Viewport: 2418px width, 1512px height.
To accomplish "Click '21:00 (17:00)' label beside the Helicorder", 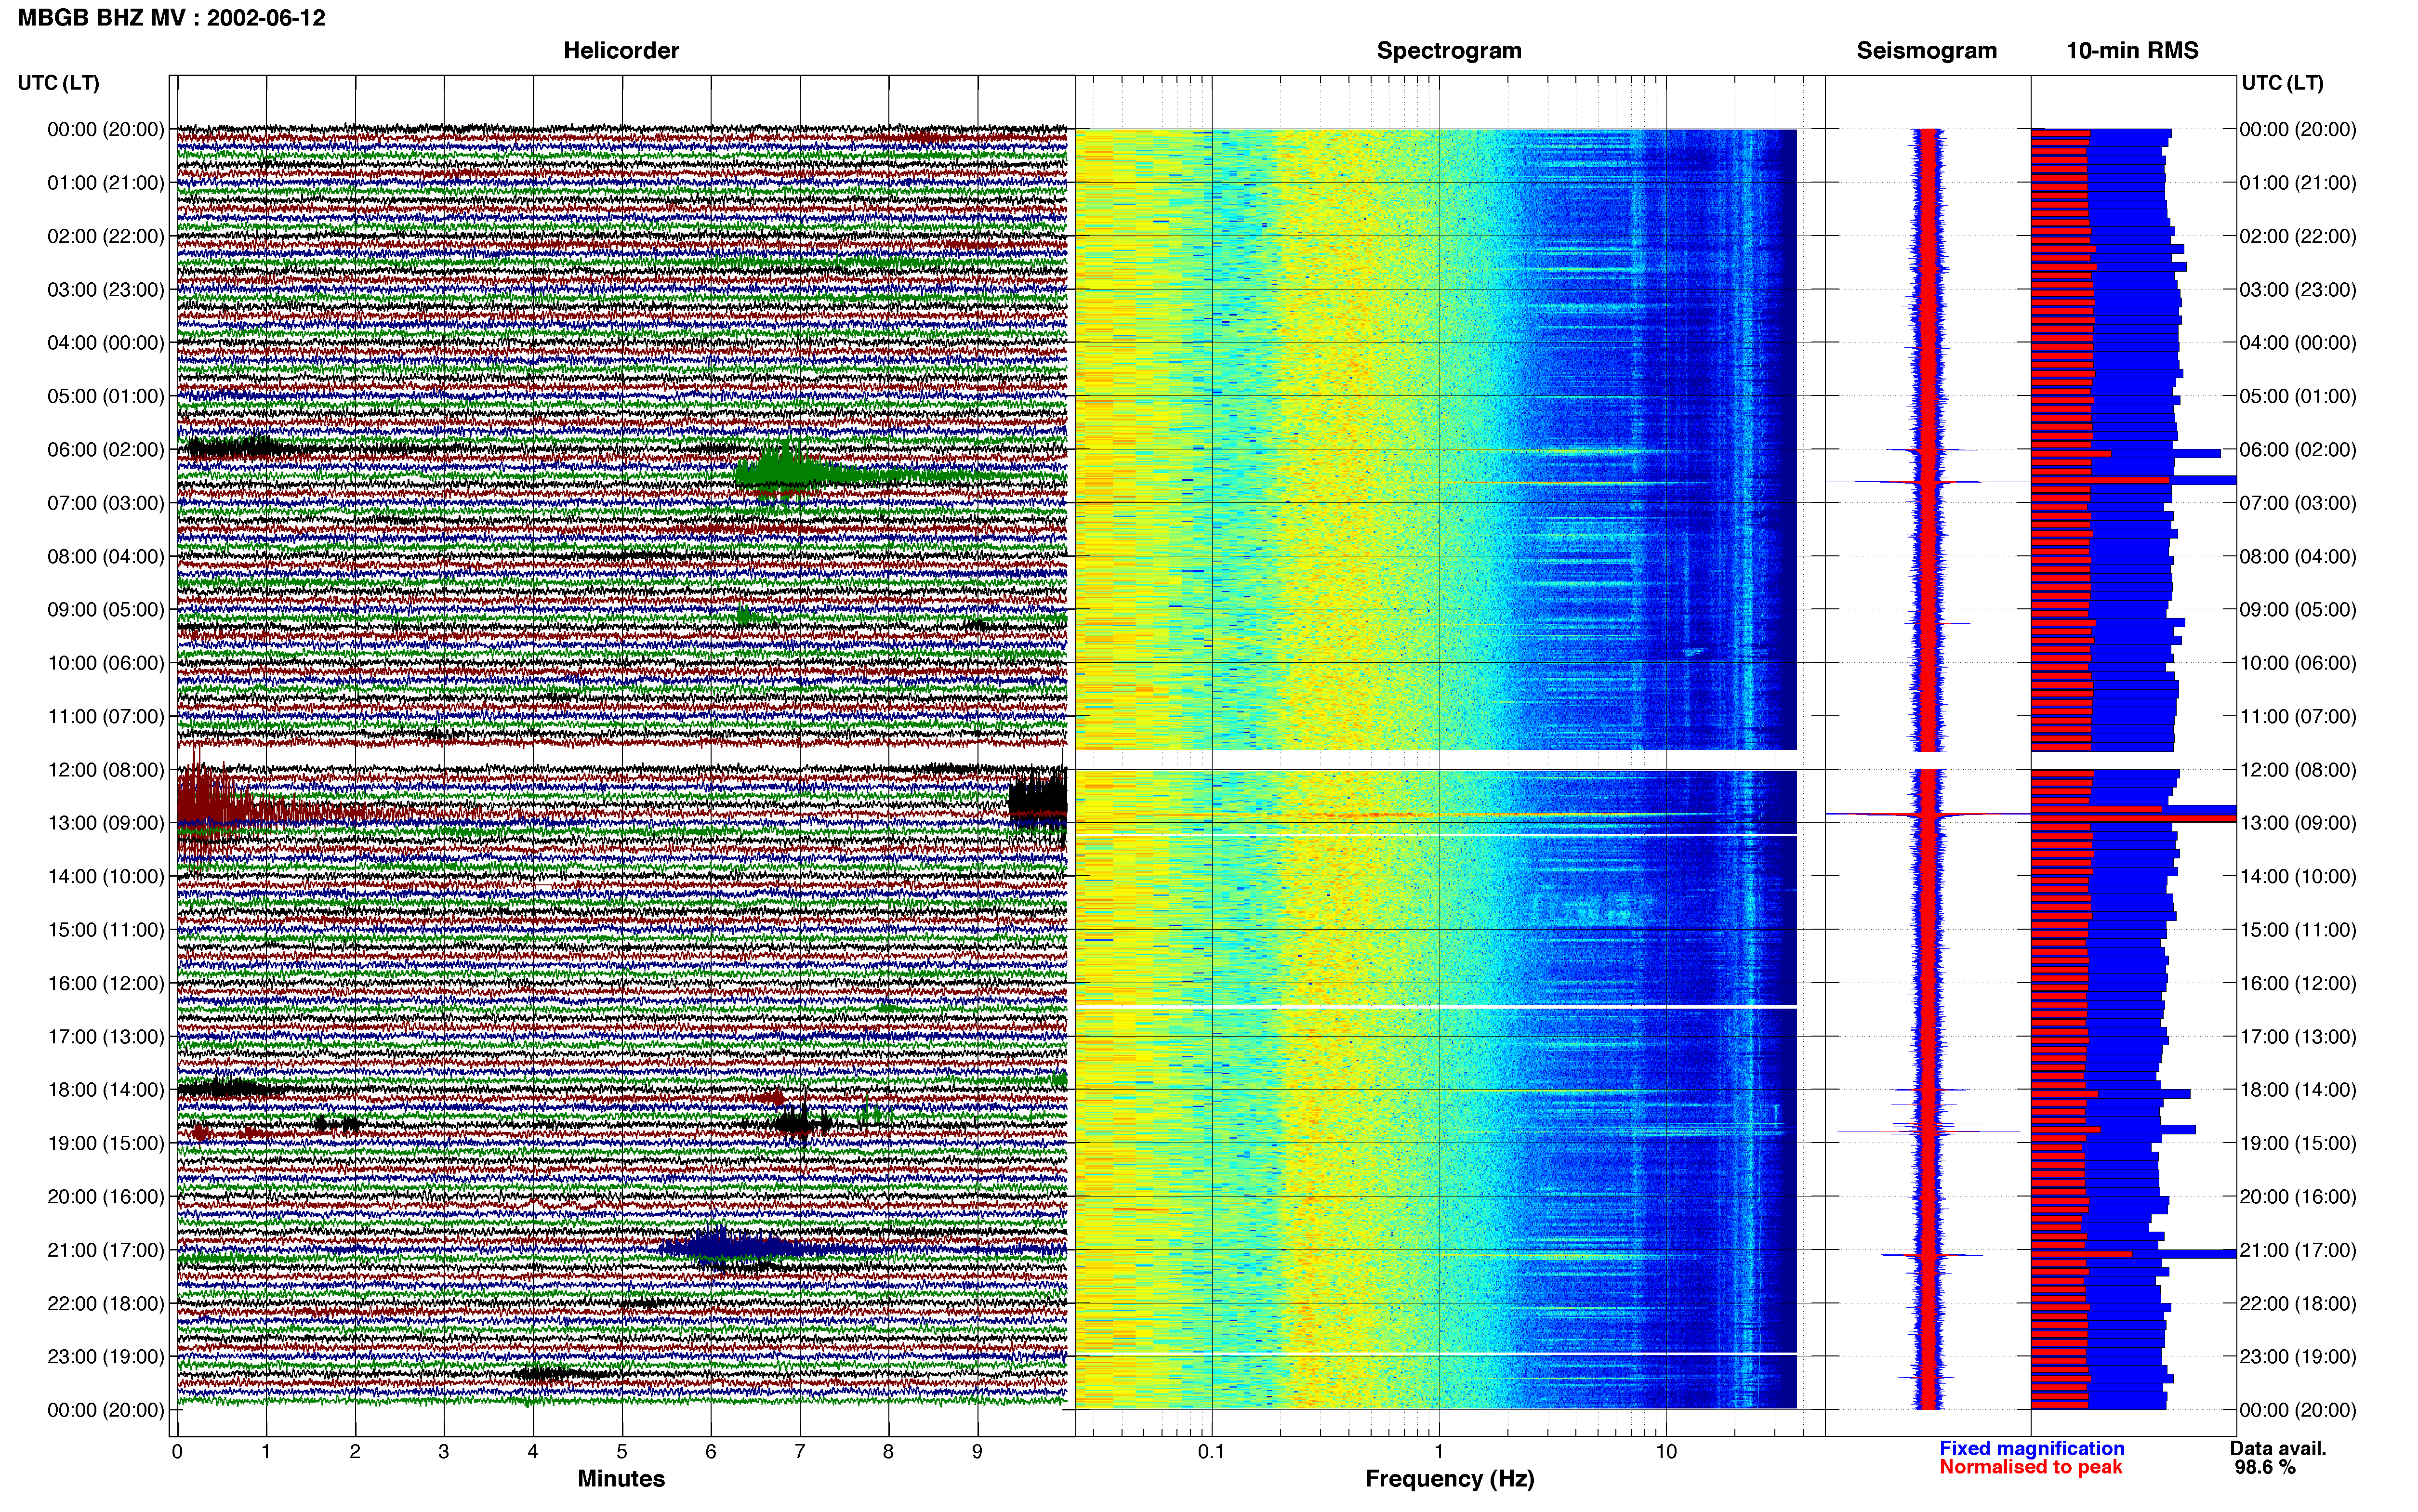I will (106, 1250).
